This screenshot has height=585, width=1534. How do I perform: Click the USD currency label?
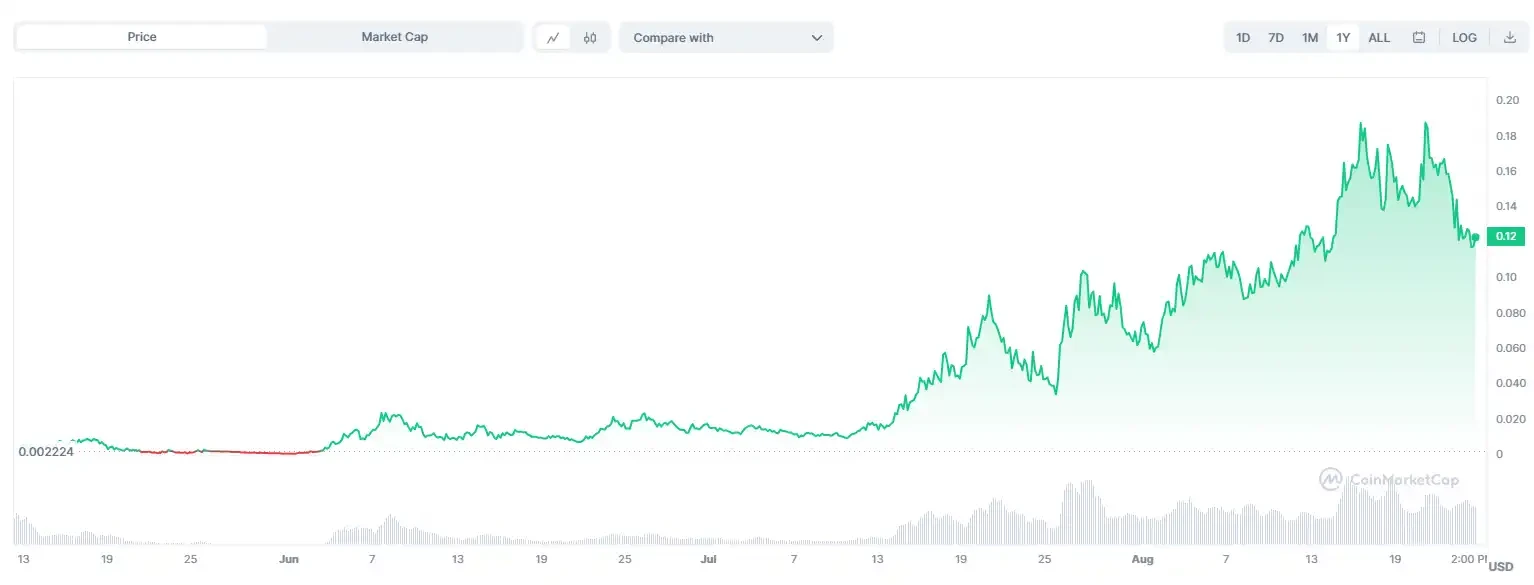coord(1501,567)
